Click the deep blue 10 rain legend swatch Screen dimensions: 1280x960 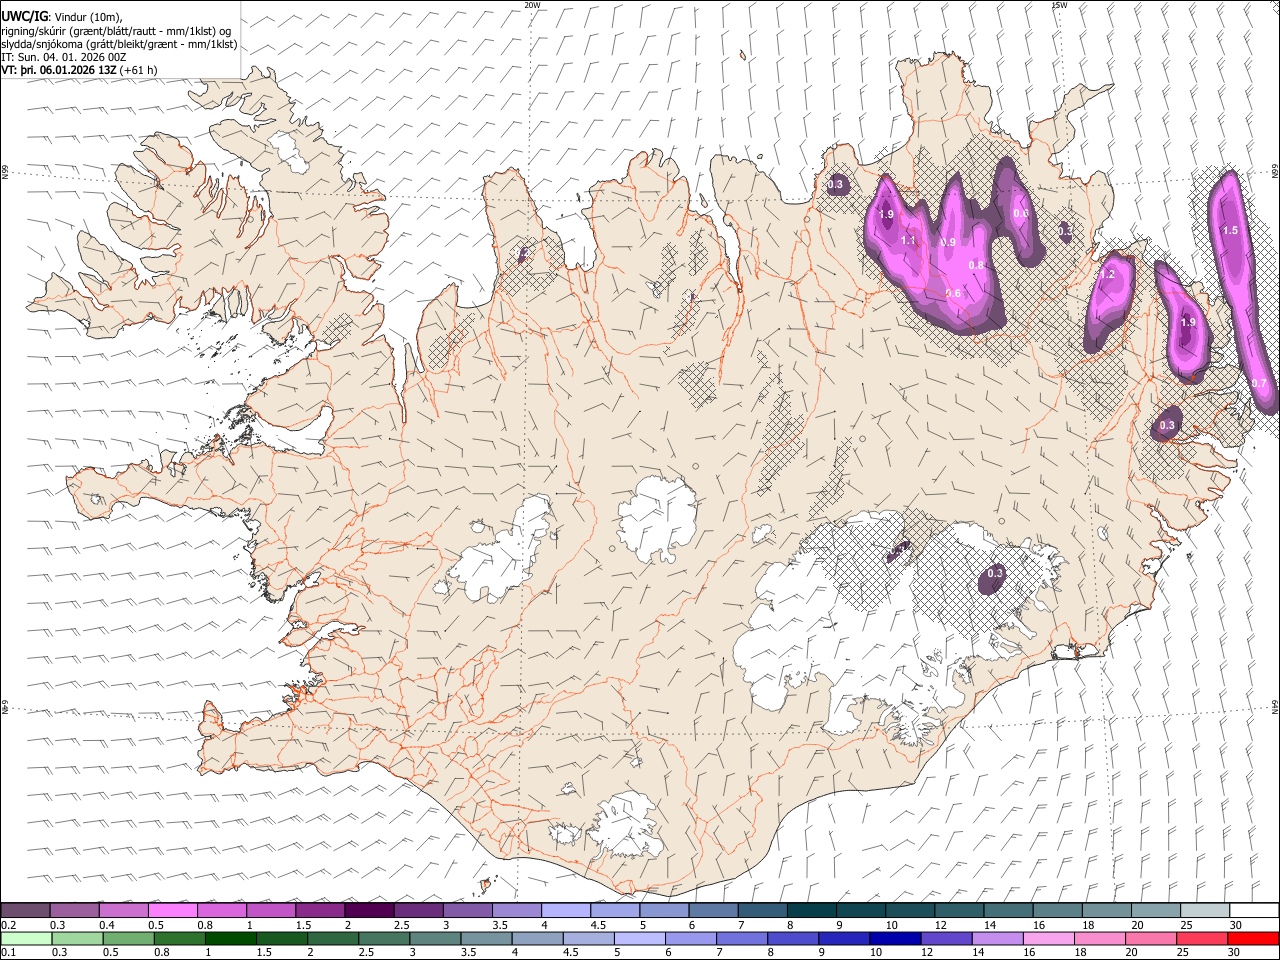coord(894,938)
